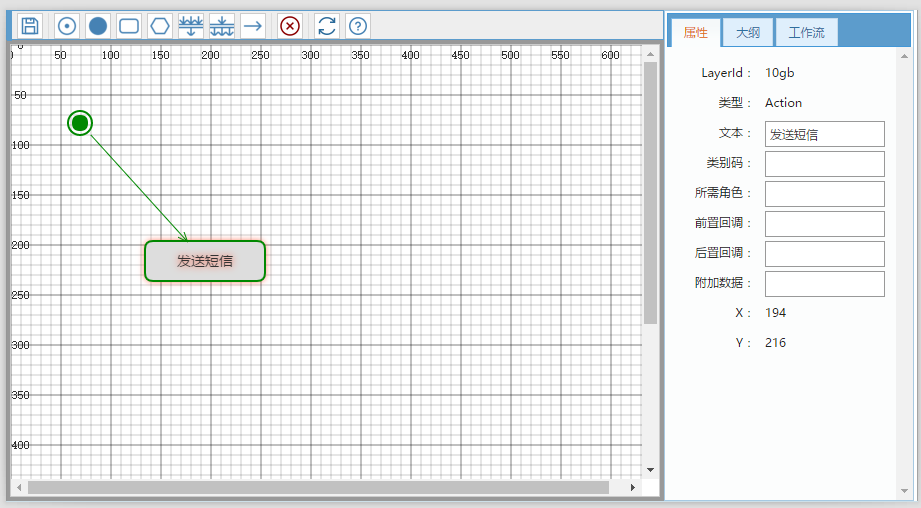Image resolution: width=921 pixels, height=508 pixels.
Task: Click the canvas vertical scrollbar down arrow
Action: tap(650, 469)
